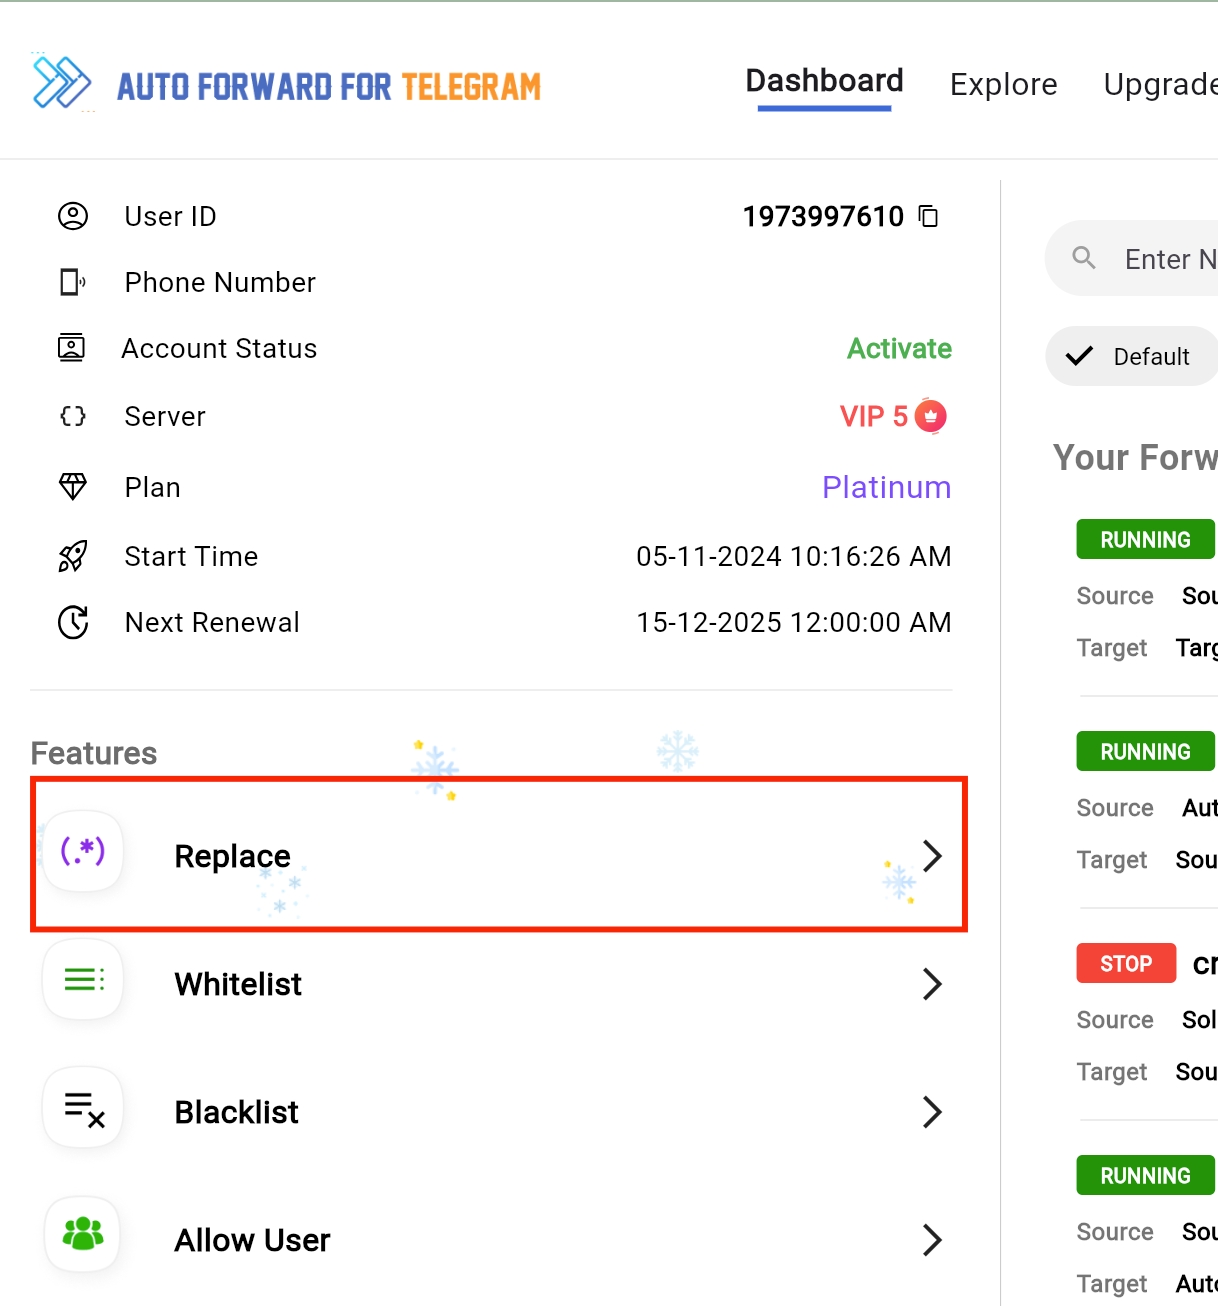Expand the Whitelist chevron arrow
The height and width of the screenshot is (1306, 1218).
932,984
